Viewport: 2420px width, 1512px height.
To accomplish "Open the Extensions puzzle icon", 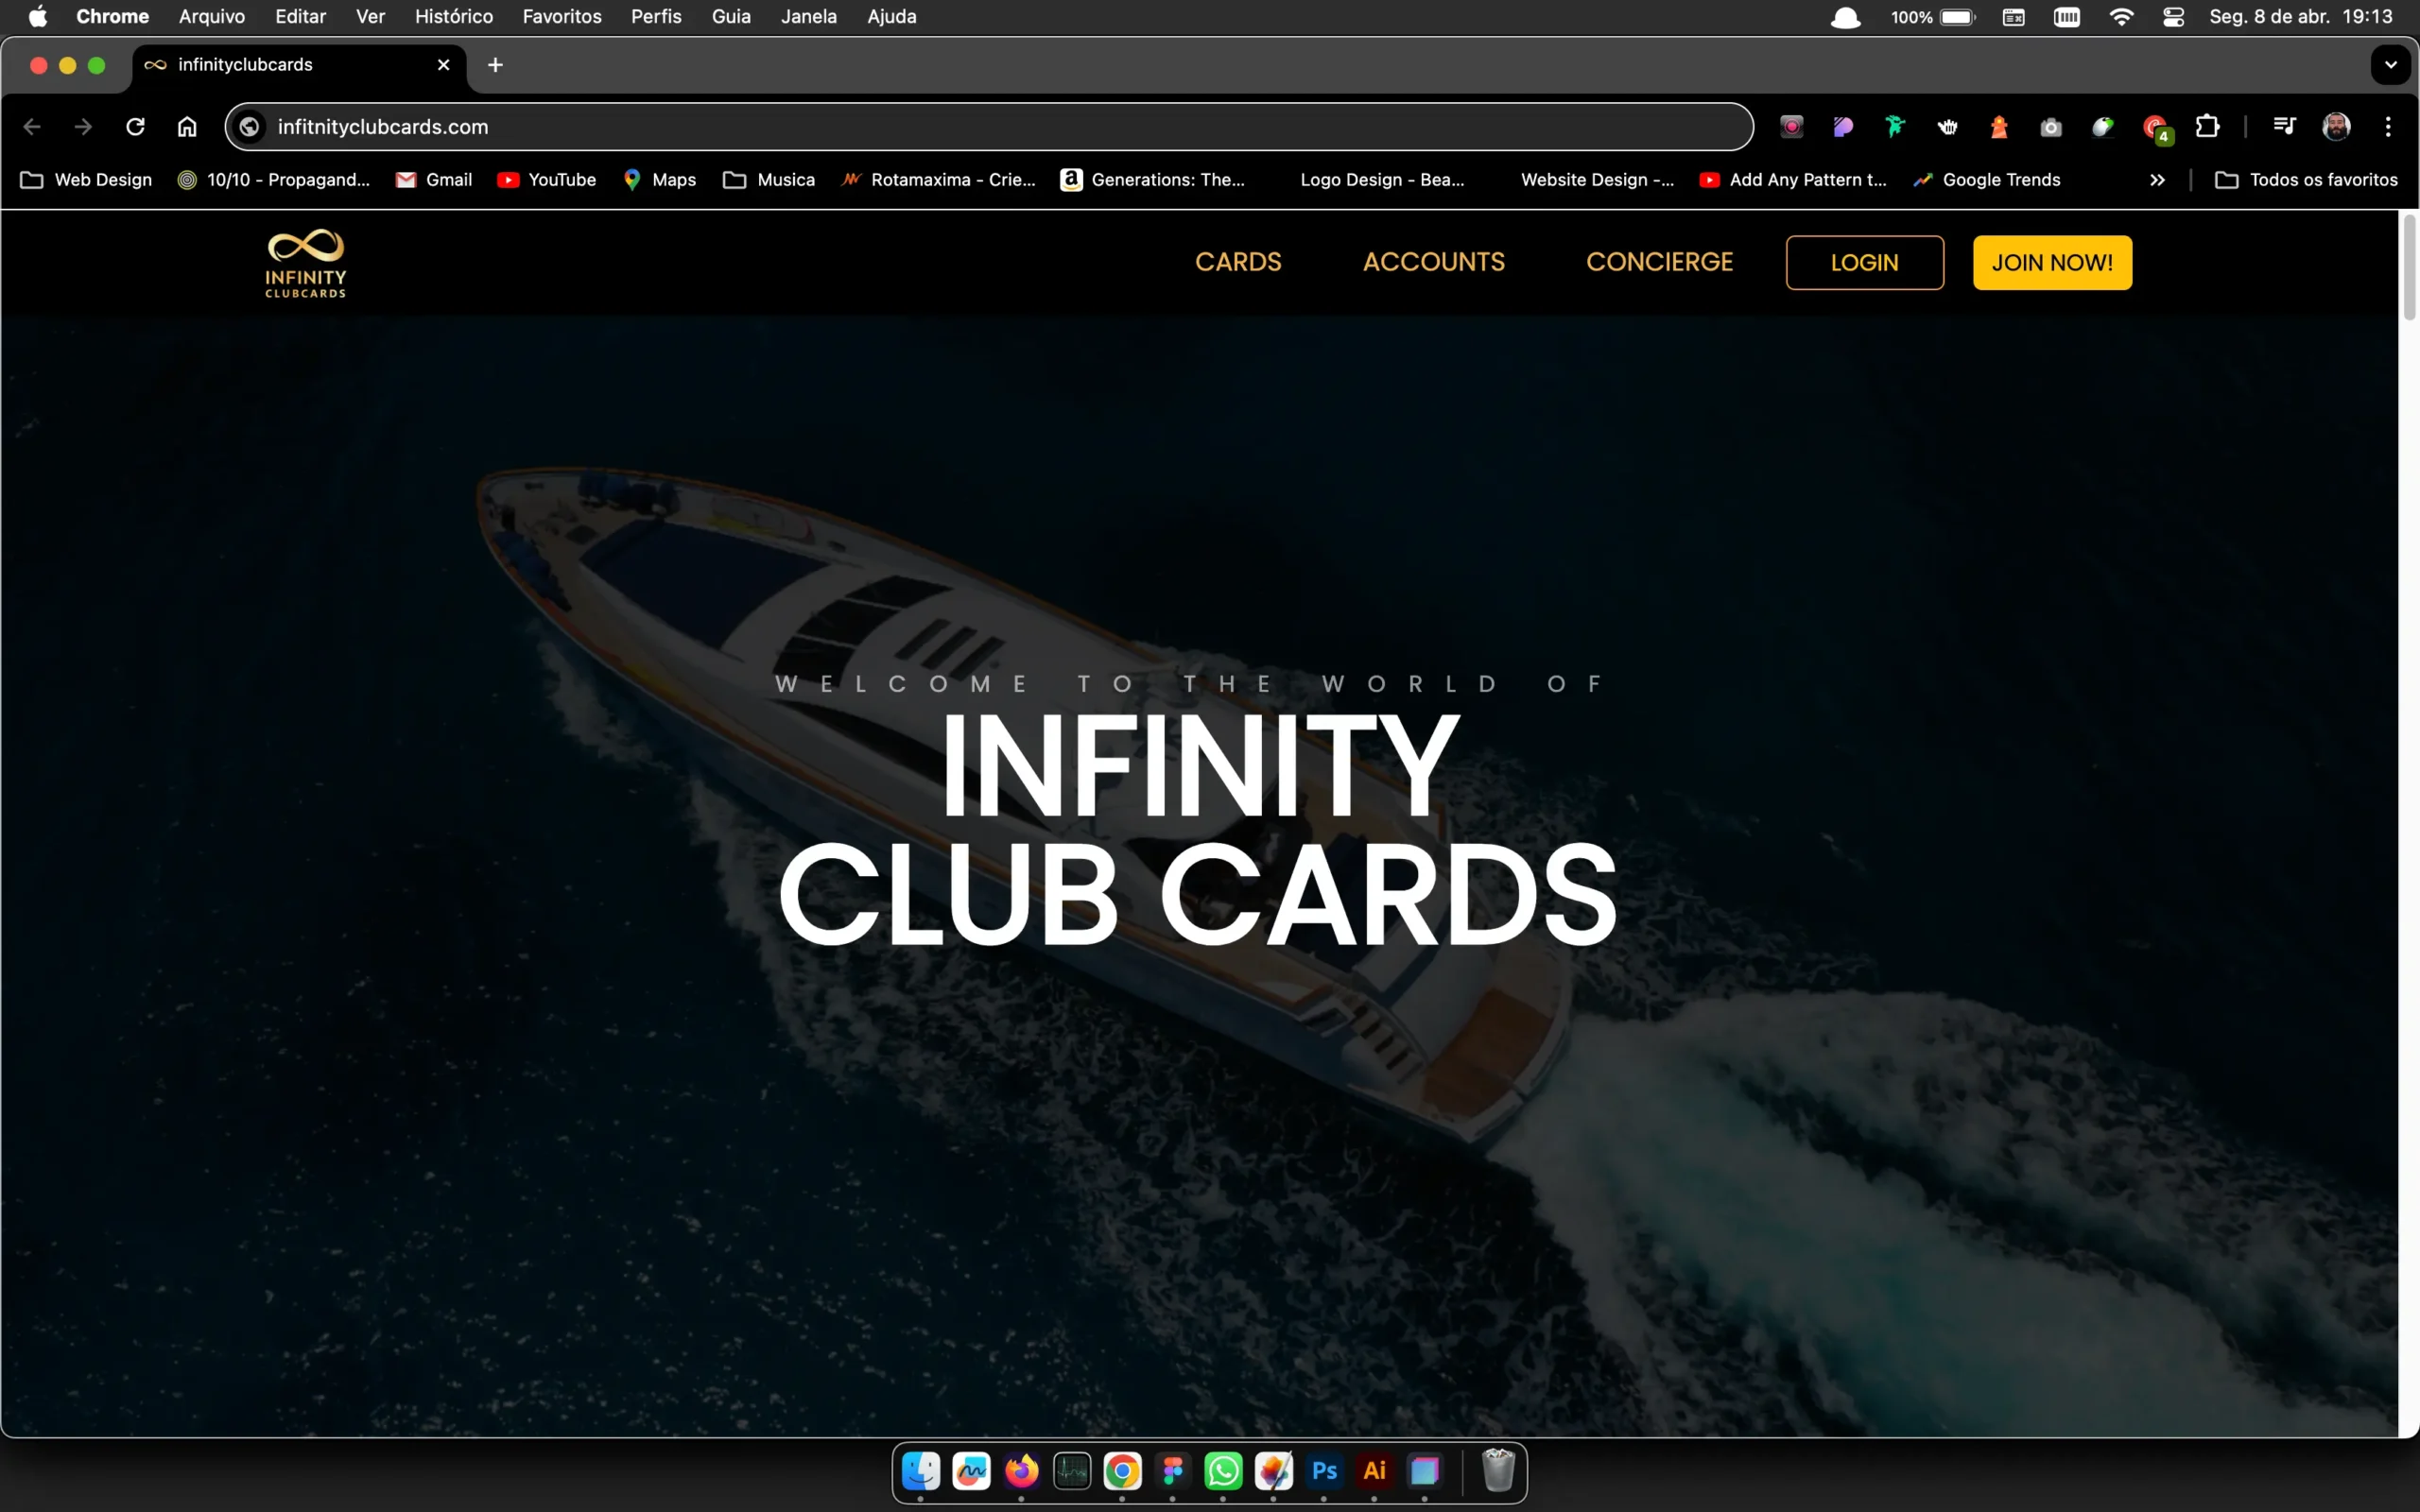I will [x=2207, y=127].
